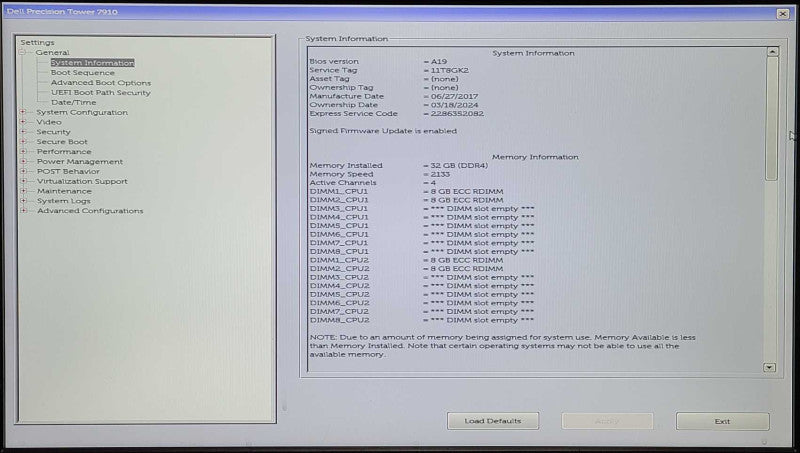Click the Bios version value A19
This screenshot has width=800, height=453.
click(439, 61)
